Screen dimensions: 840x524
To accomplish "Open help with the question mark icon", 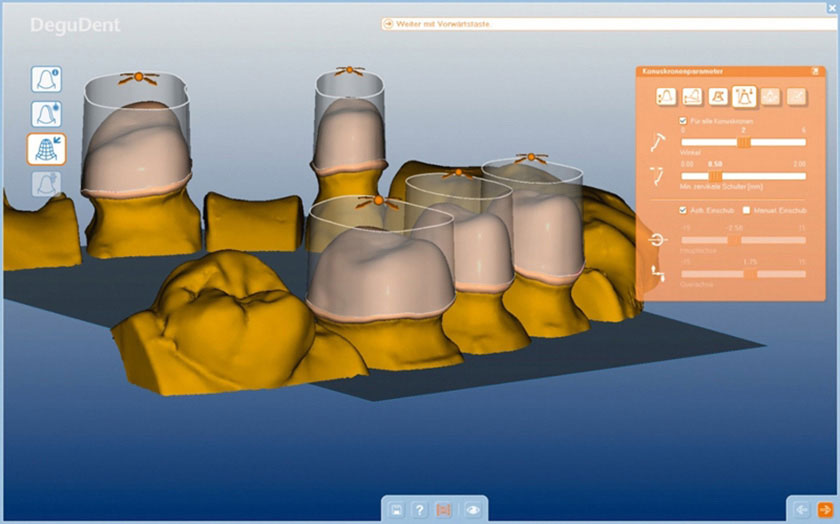I will 419,510.
